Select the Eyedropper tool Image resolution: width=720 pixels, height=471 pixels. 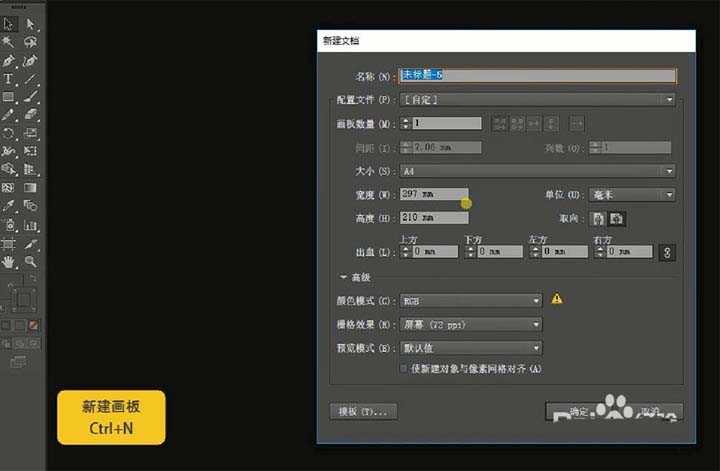(9, 206)
